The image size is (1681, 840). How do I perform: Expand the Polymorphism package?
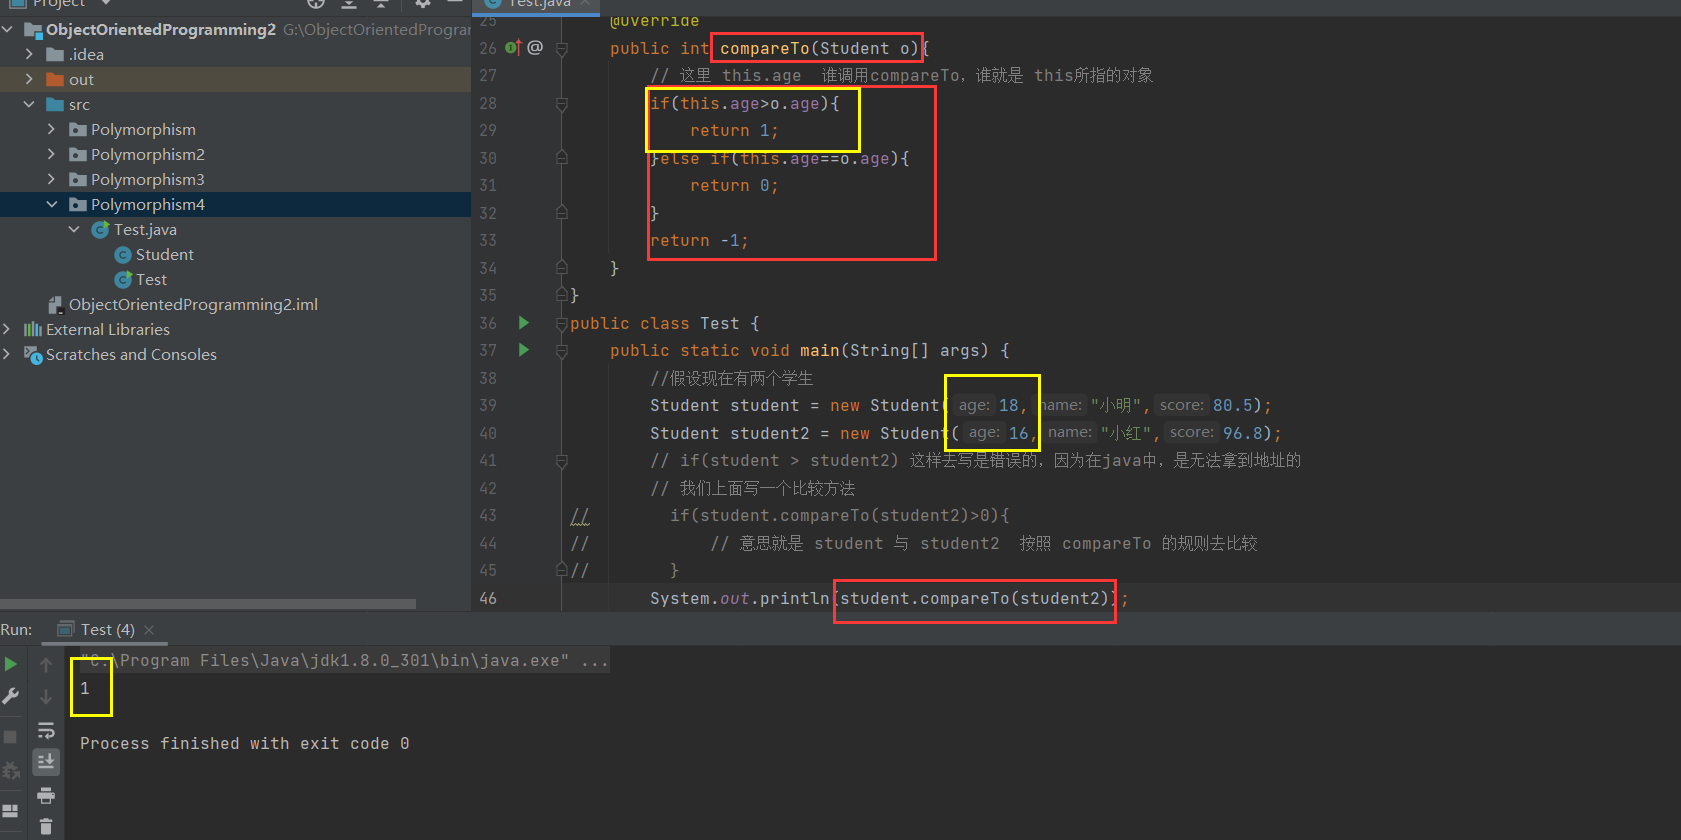52,130
